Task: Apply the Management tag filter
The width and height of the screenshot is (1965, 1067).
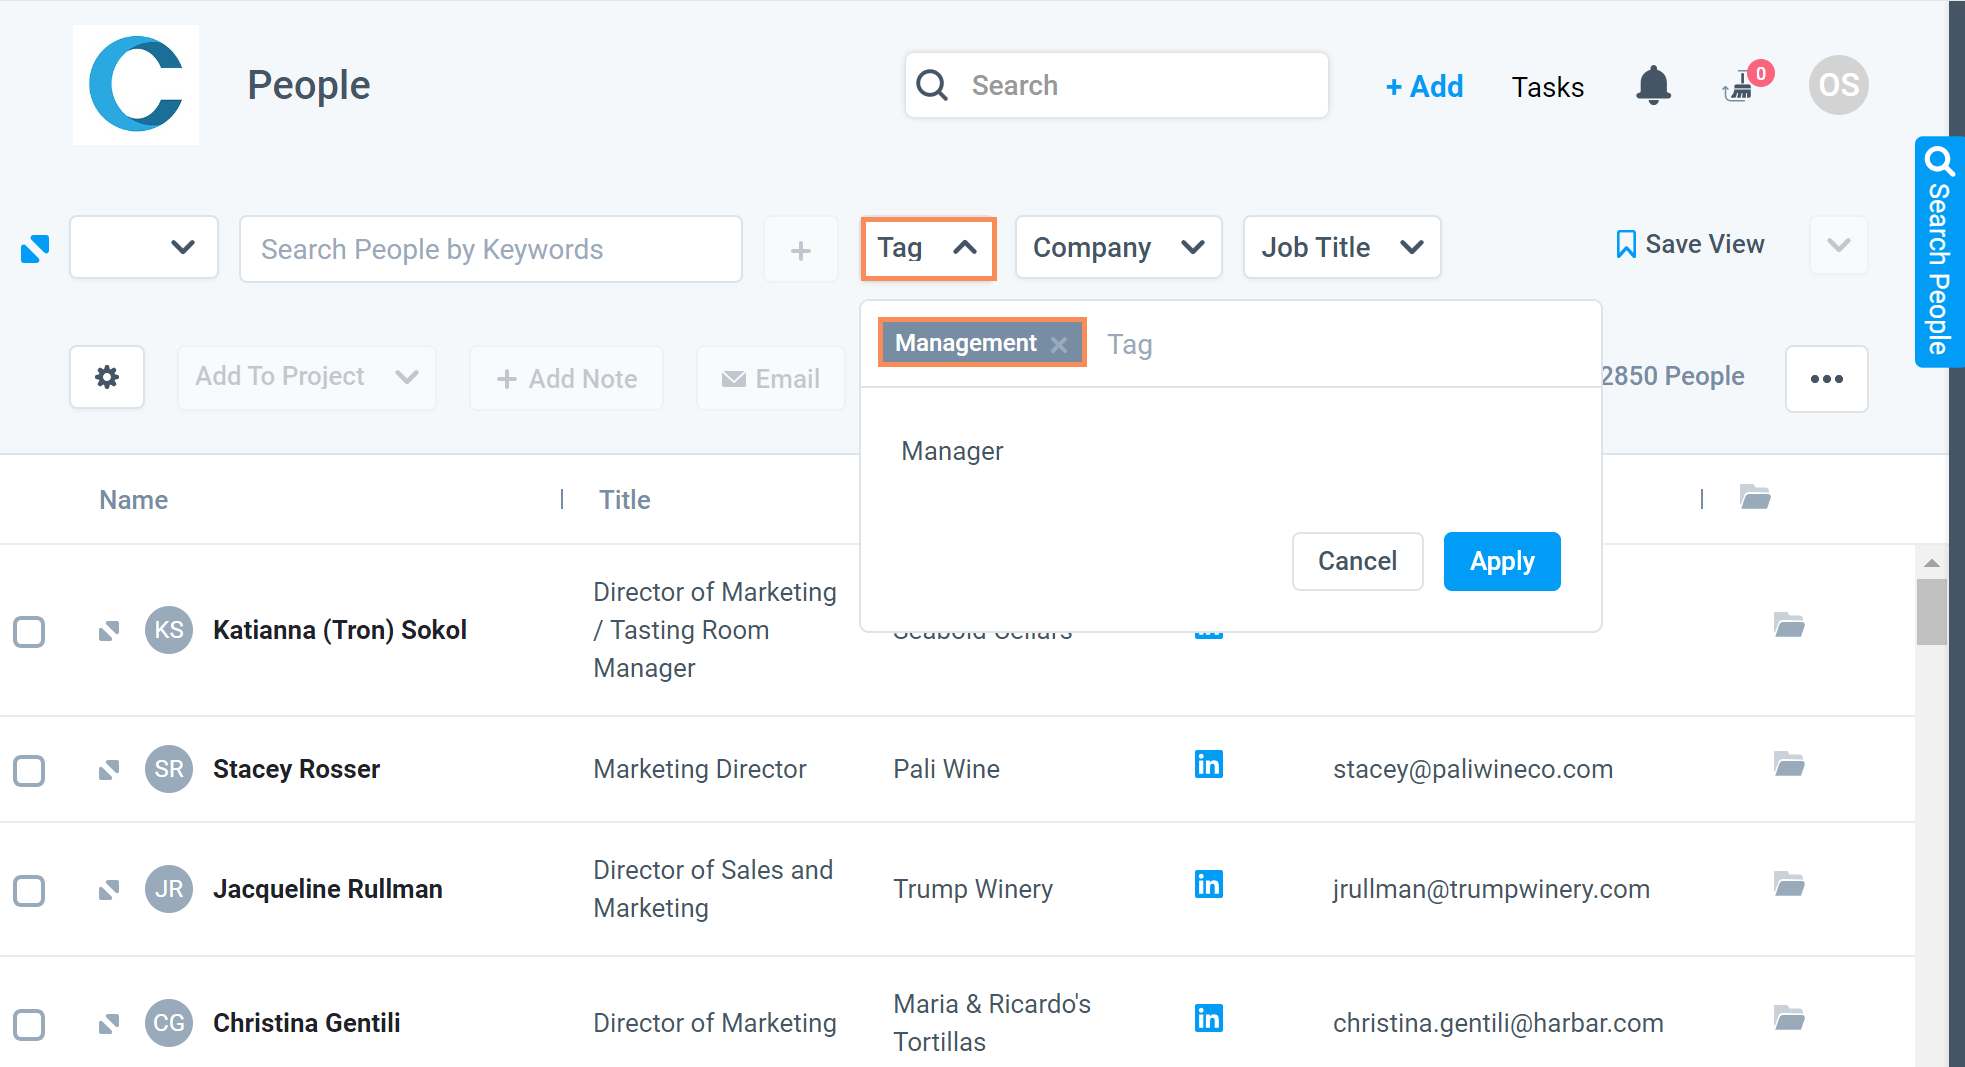Action: (x=1501, y=561)
